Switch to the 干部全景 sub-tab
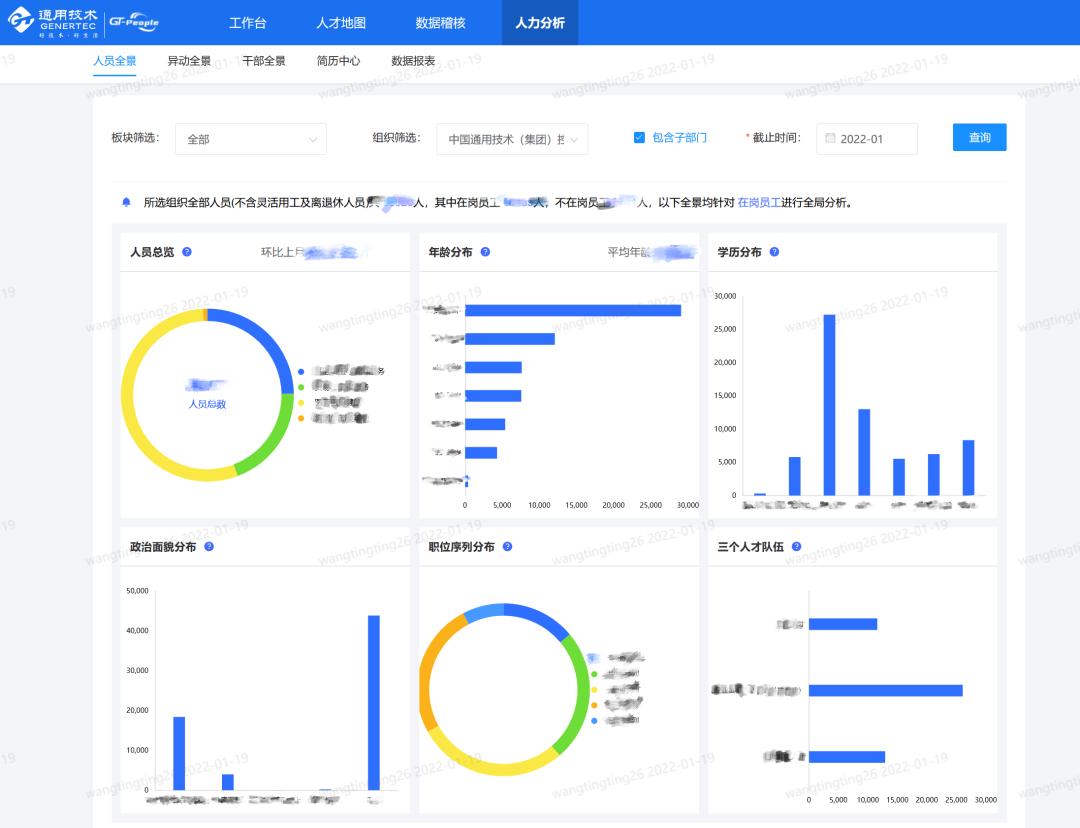The height and width of the screenshot is (828, 1080). pyautogui.click(x=264, y=61)
